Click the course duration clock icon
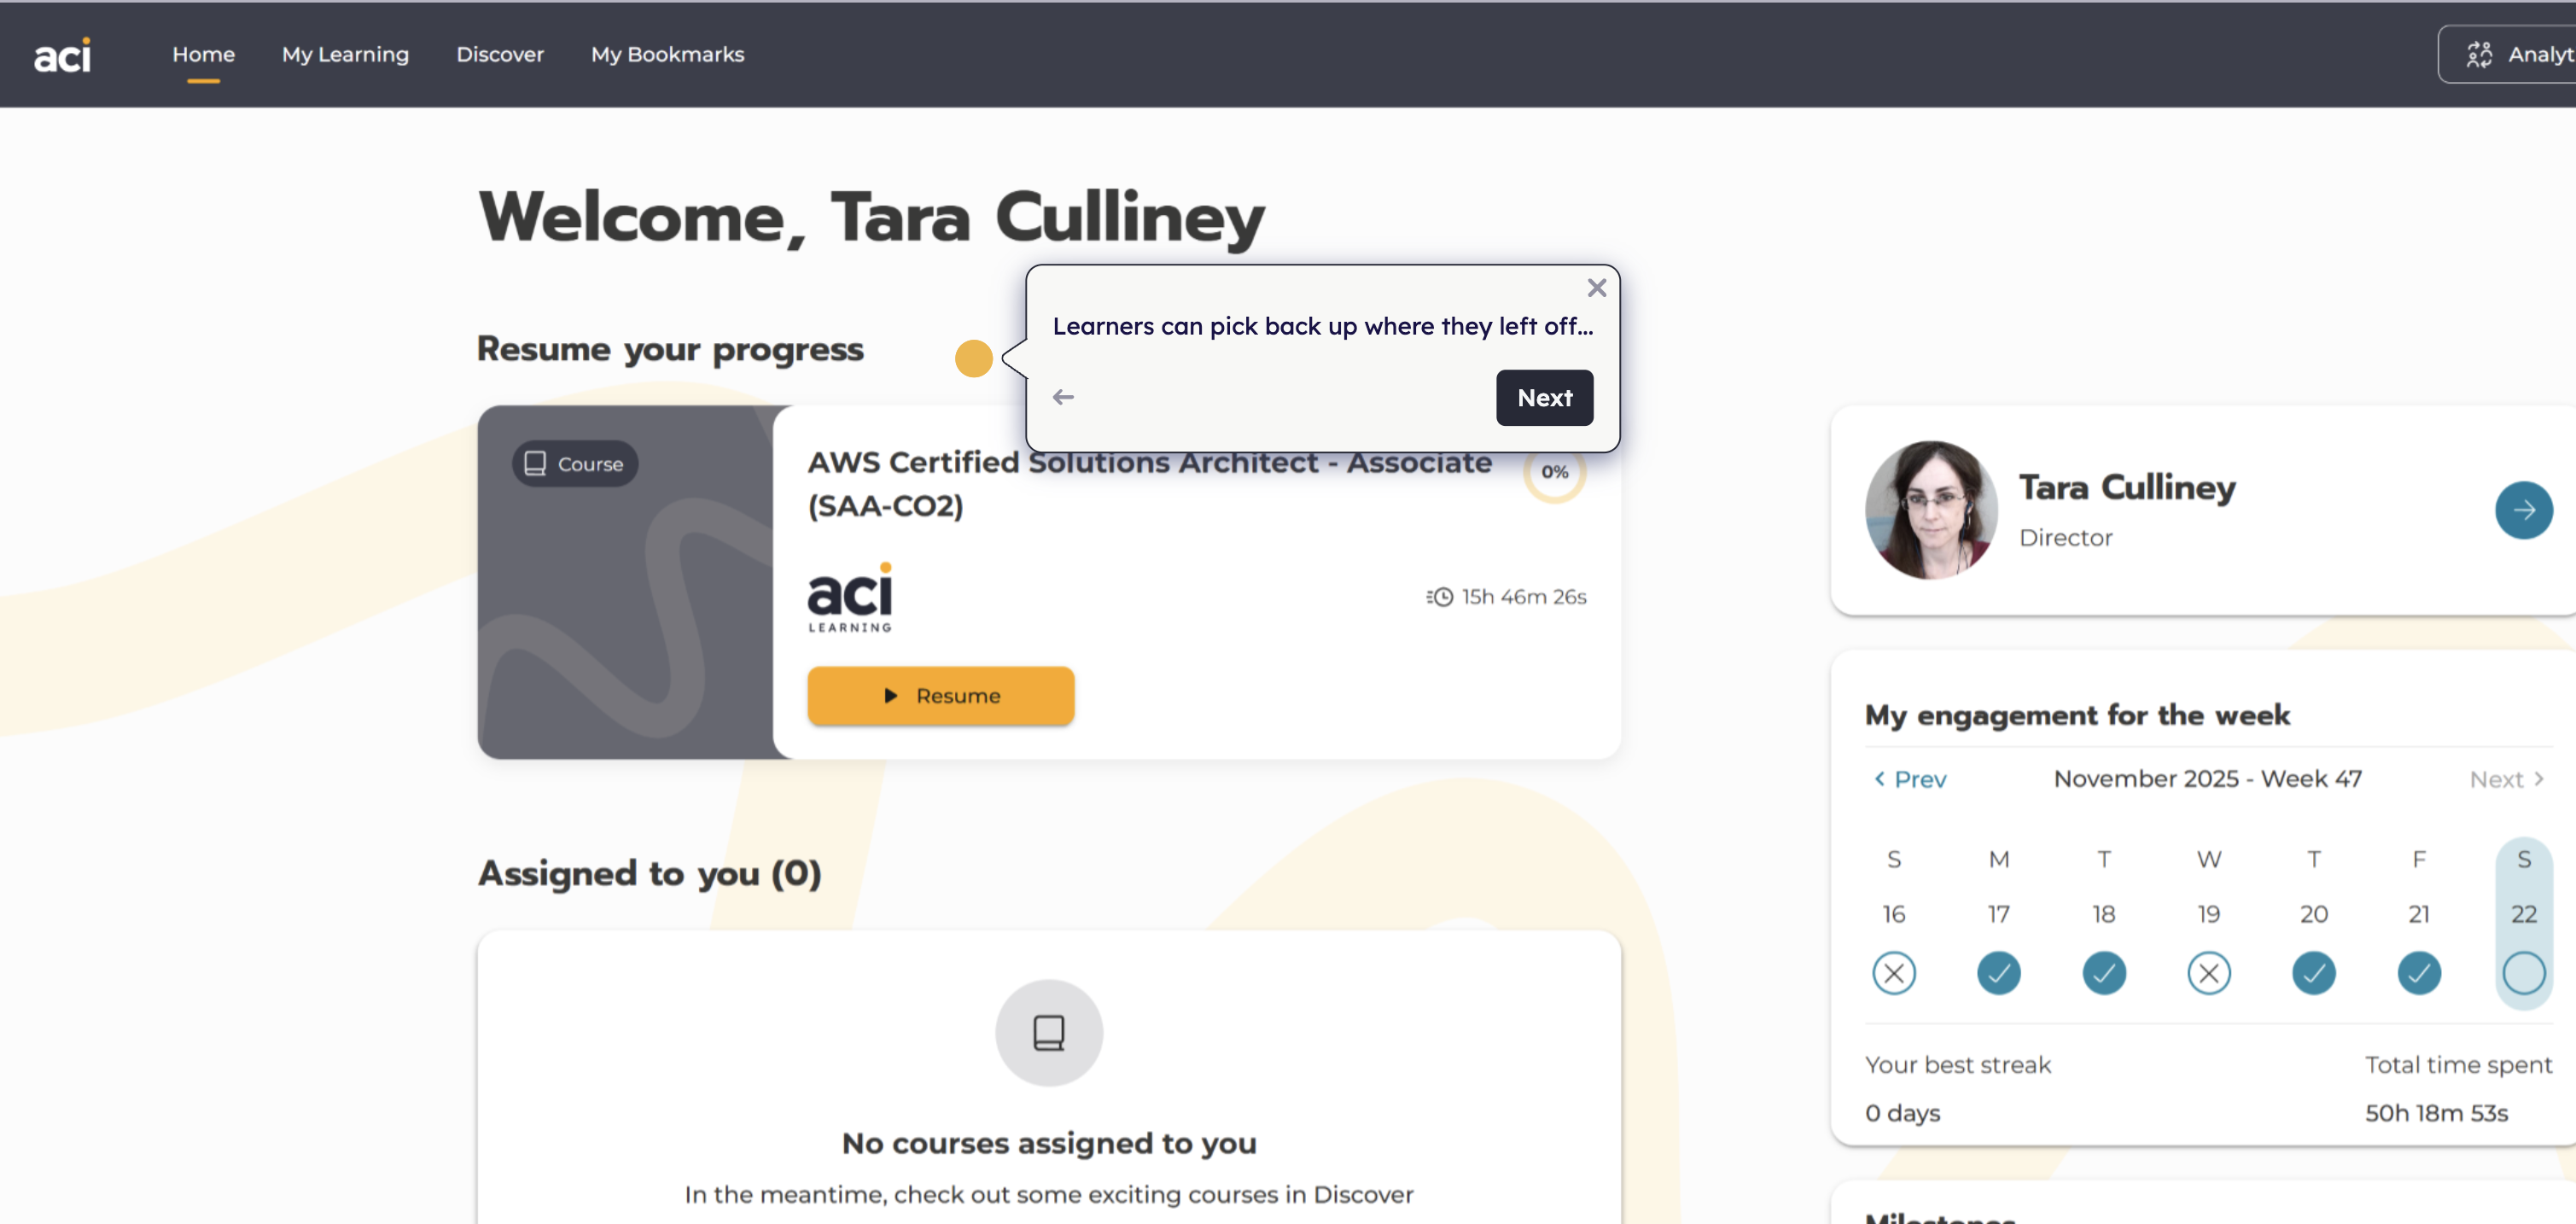The height and width of the screenshot is (1224, 2576). [1440, 597]
